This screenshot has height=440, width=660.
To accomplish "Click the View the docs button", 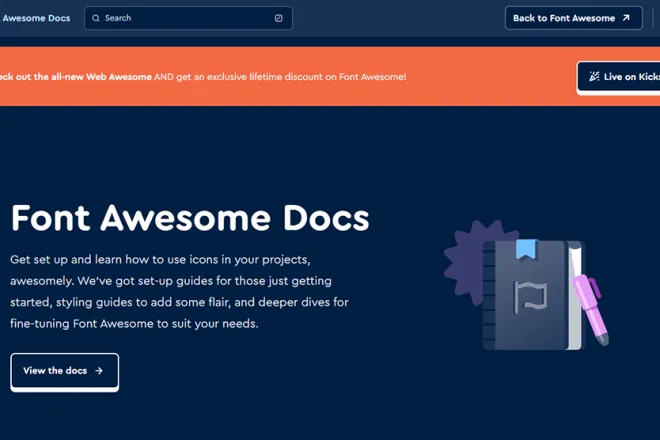I will 64,371.
